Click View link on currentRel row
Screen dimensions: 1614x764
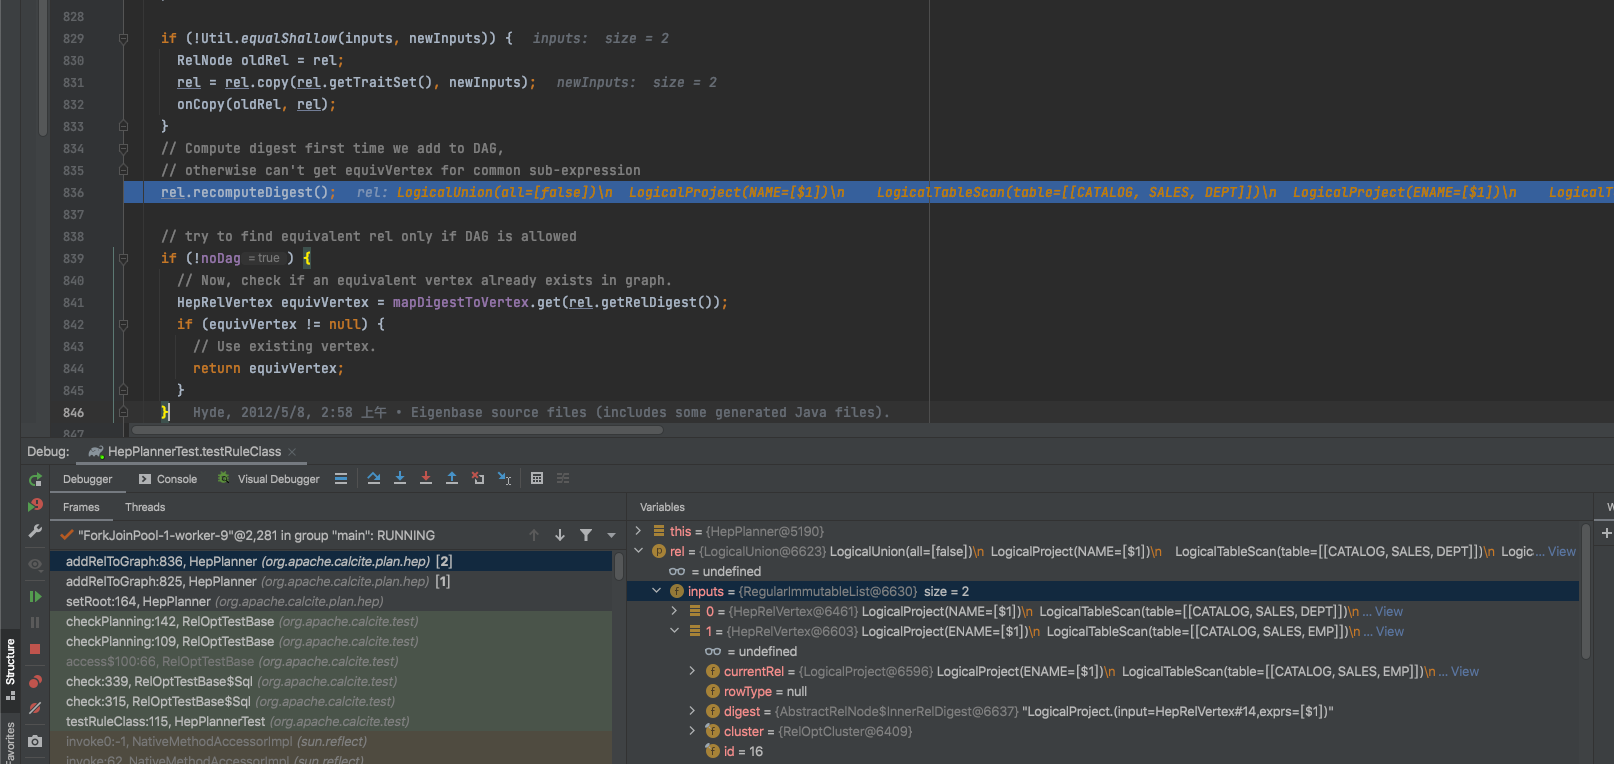(1465, 671)
